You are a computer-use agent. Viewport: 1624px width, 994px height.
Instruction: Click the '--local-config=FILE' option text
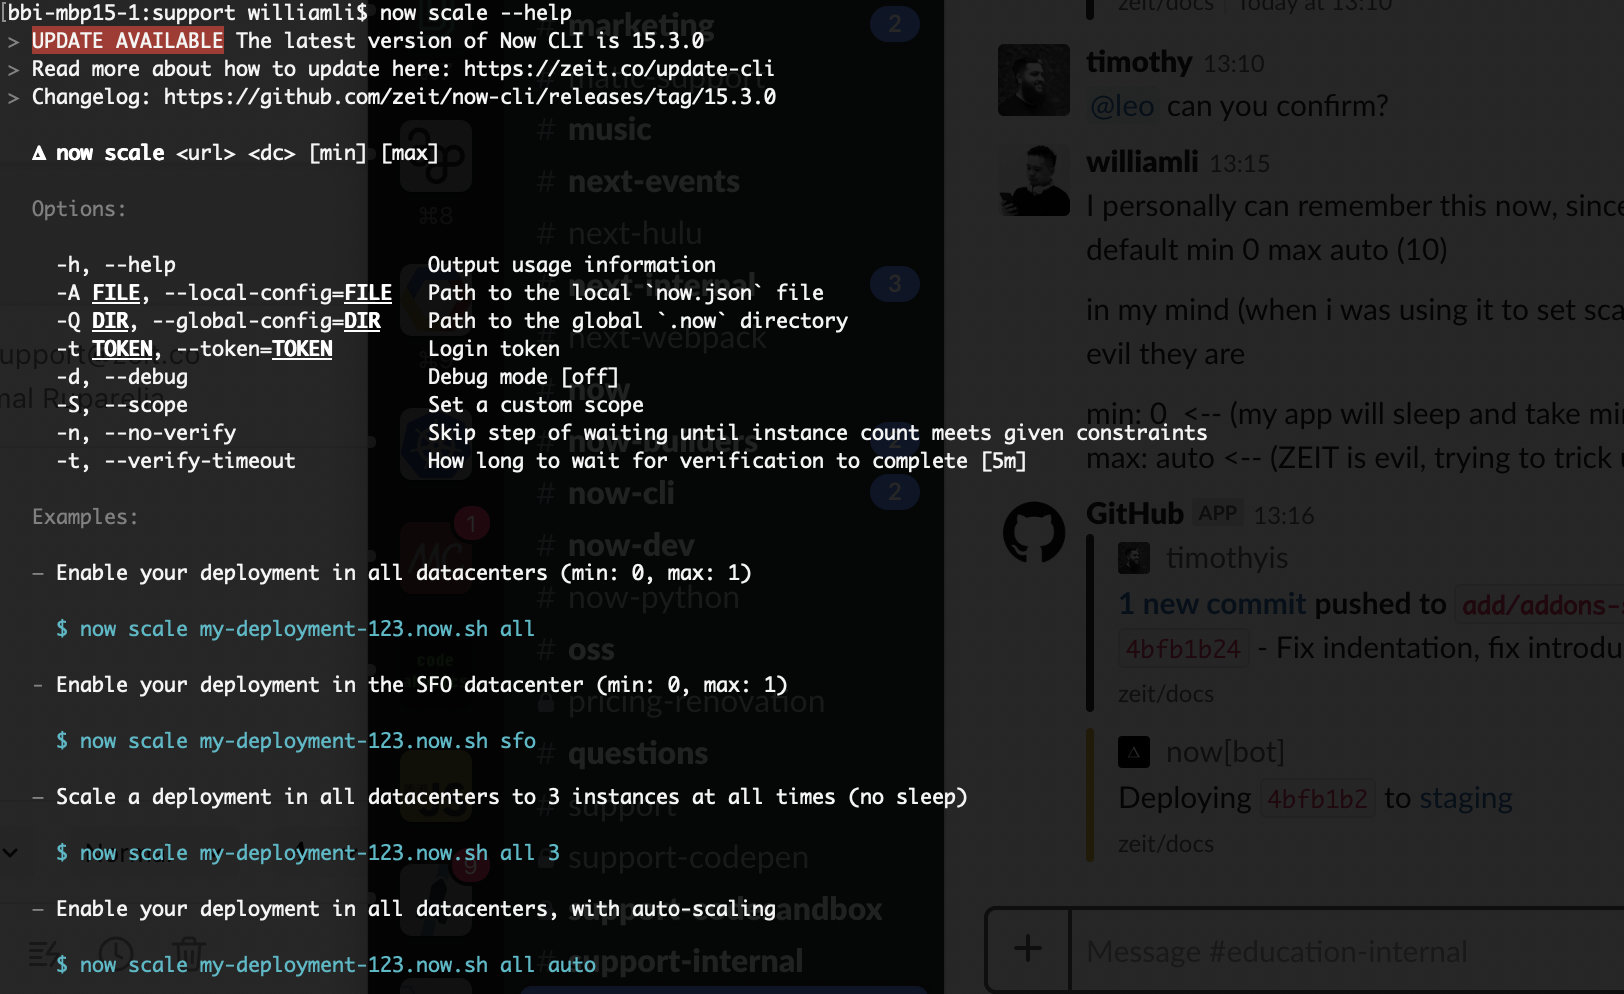(x=278, y=293)
